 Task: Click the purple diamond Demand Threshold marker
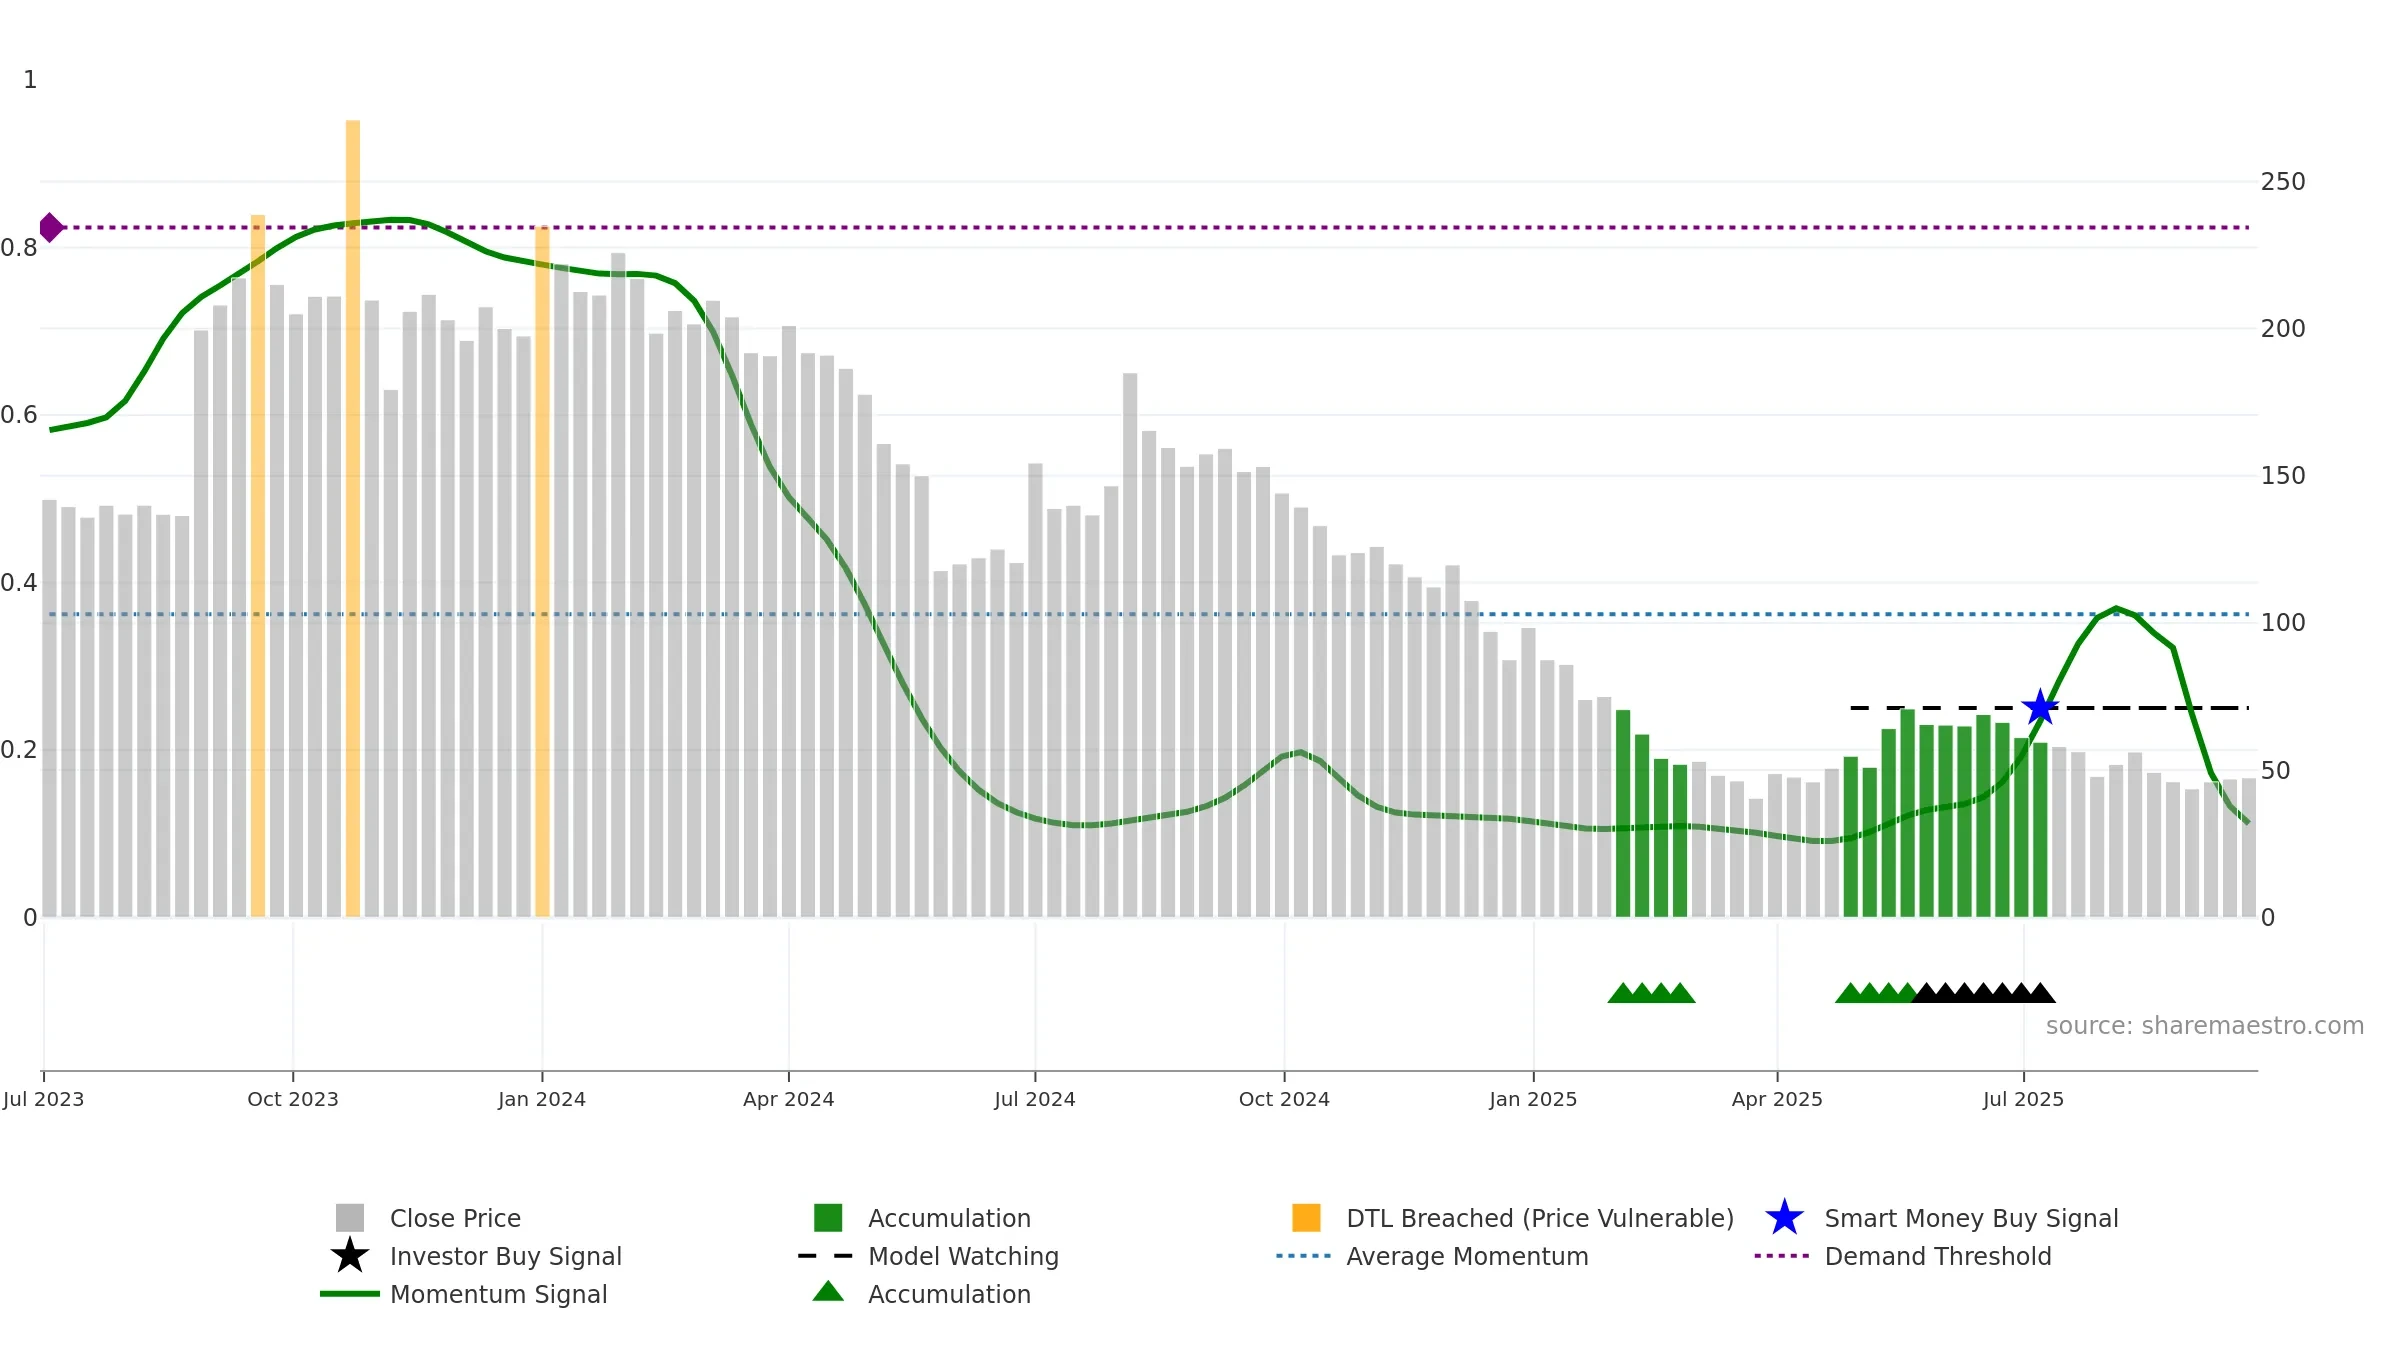(50, 227)
